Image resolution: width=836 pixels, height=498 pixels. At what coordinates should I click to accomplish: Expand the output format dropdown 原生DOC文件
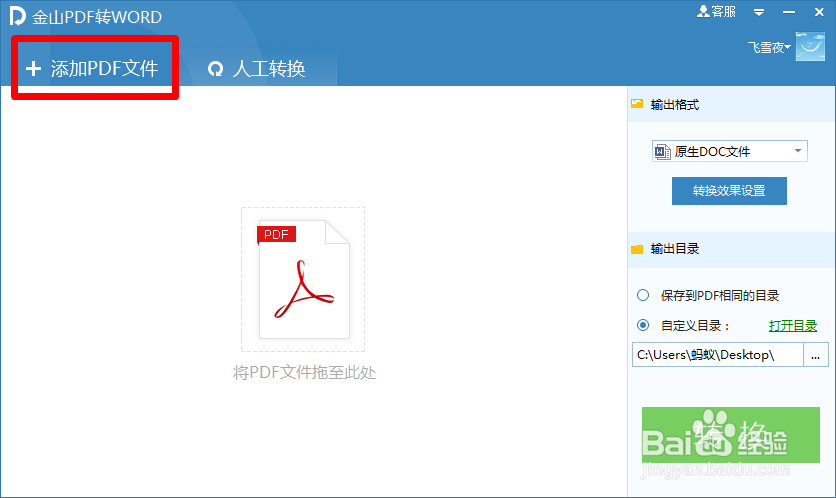729,151
